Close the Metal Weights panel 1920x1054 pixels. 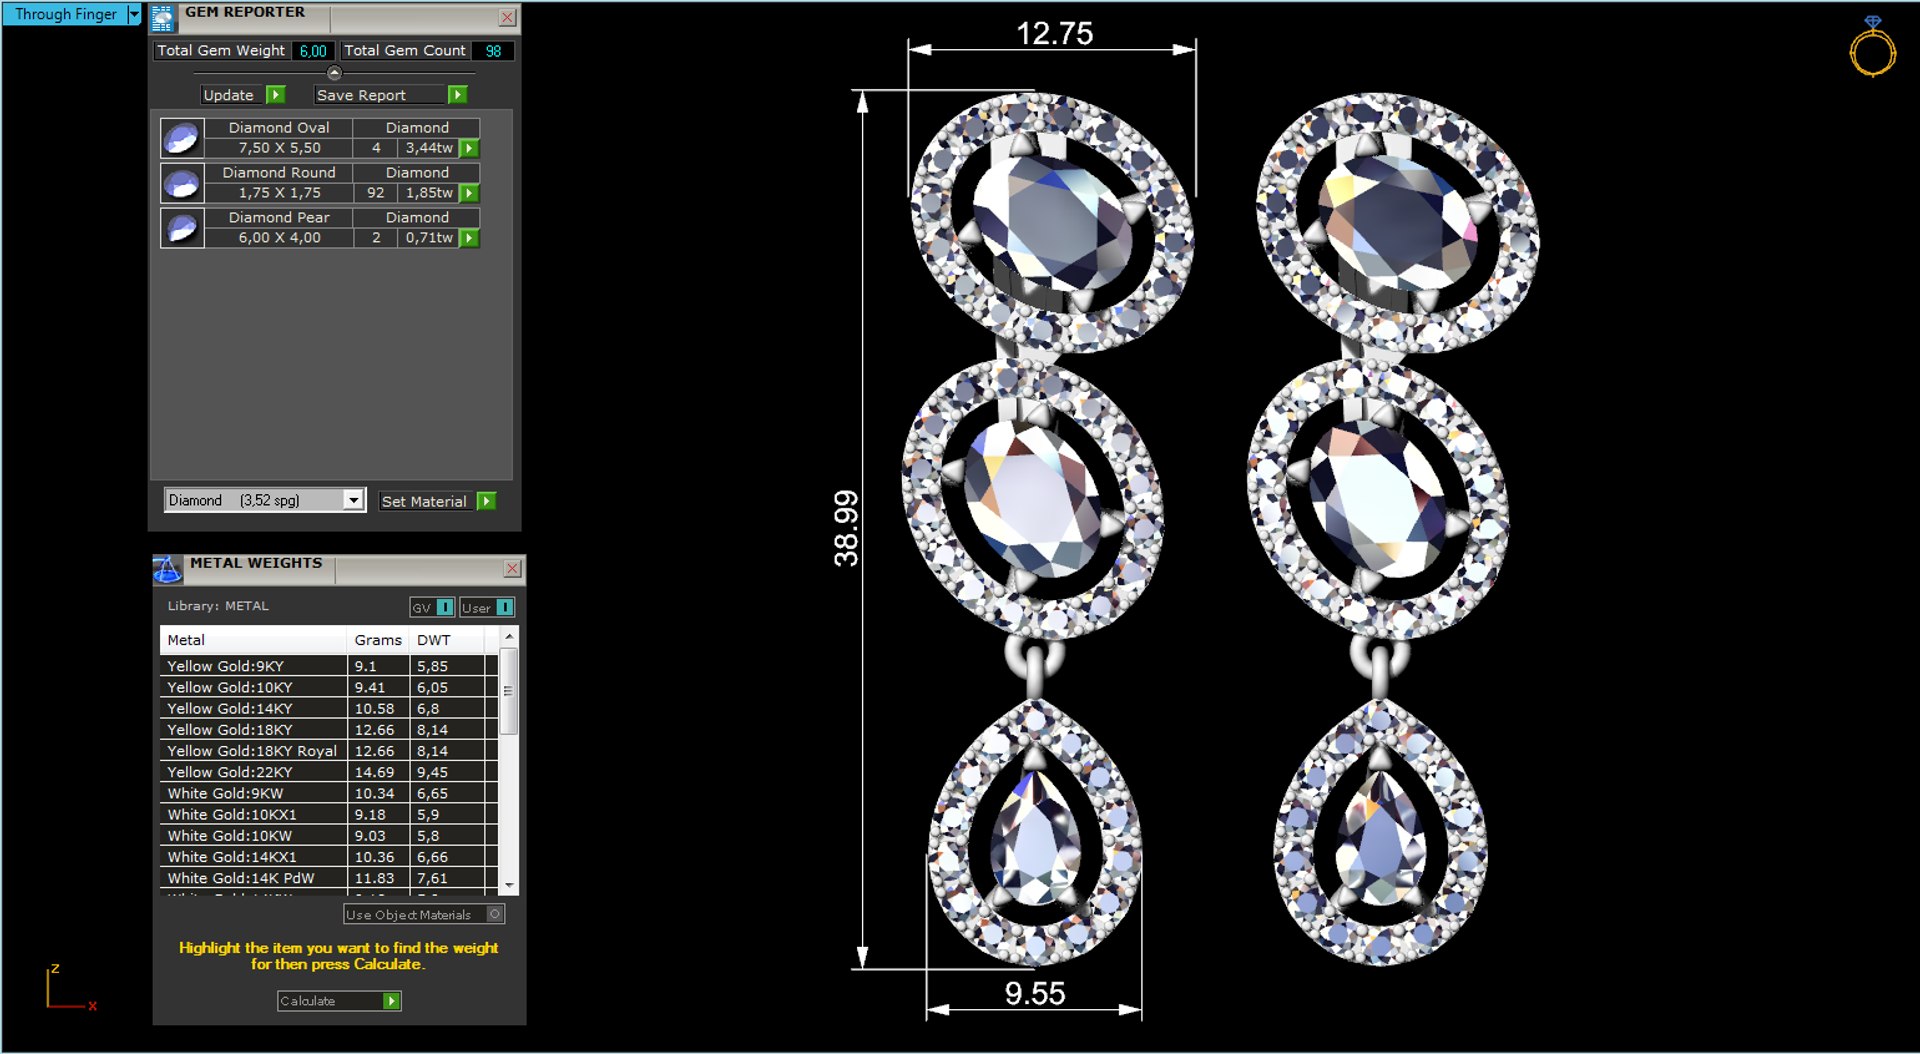512,568
